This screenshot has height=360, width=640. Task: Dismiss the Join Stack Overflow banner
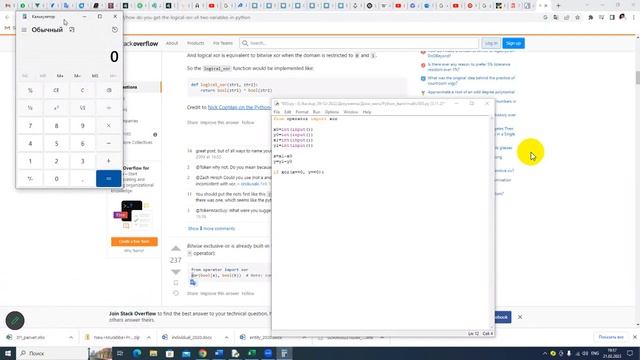pyautogui.click(x=520, y=317)
